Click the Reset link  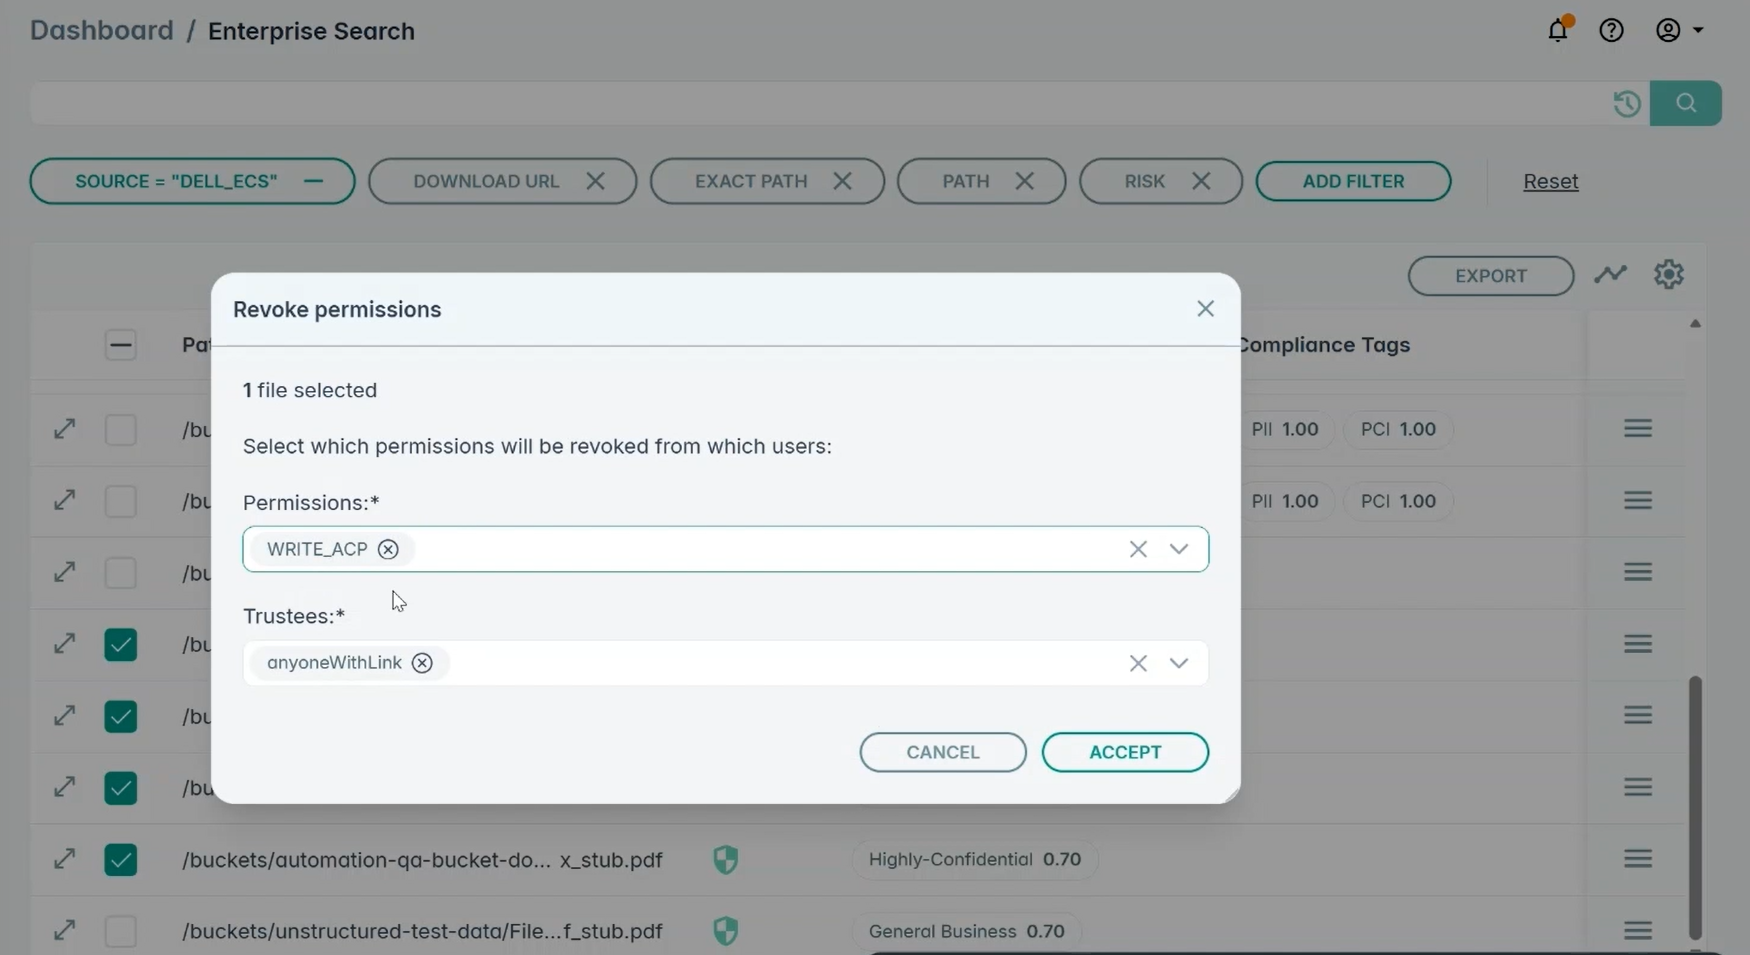pos(1551,181)
